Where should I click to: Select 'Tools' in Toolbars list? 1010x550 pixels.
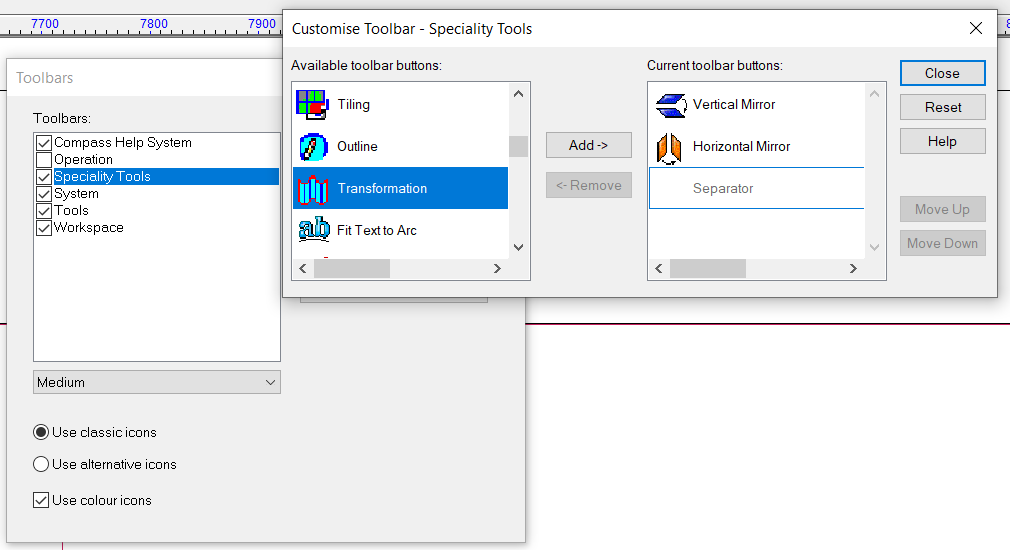click(71, 211)
